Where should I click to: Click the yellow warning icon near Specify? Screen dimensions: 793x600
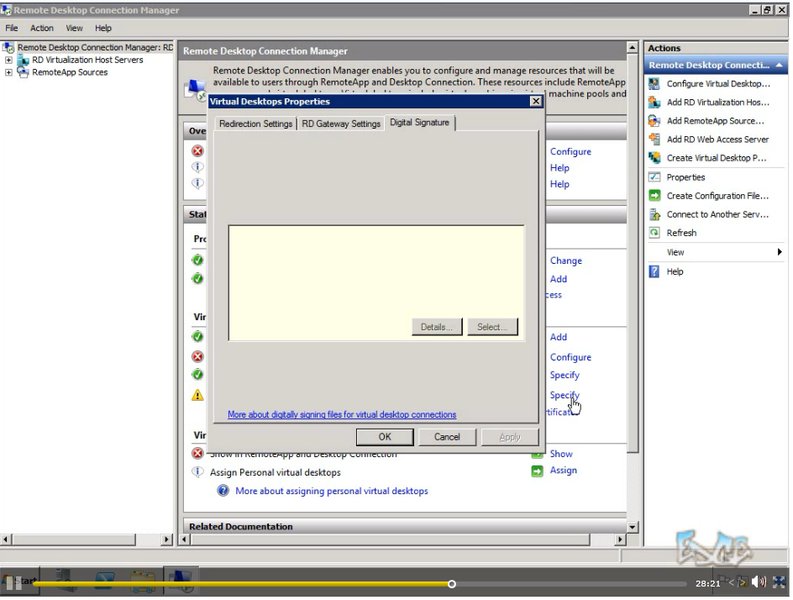(198, 396)
